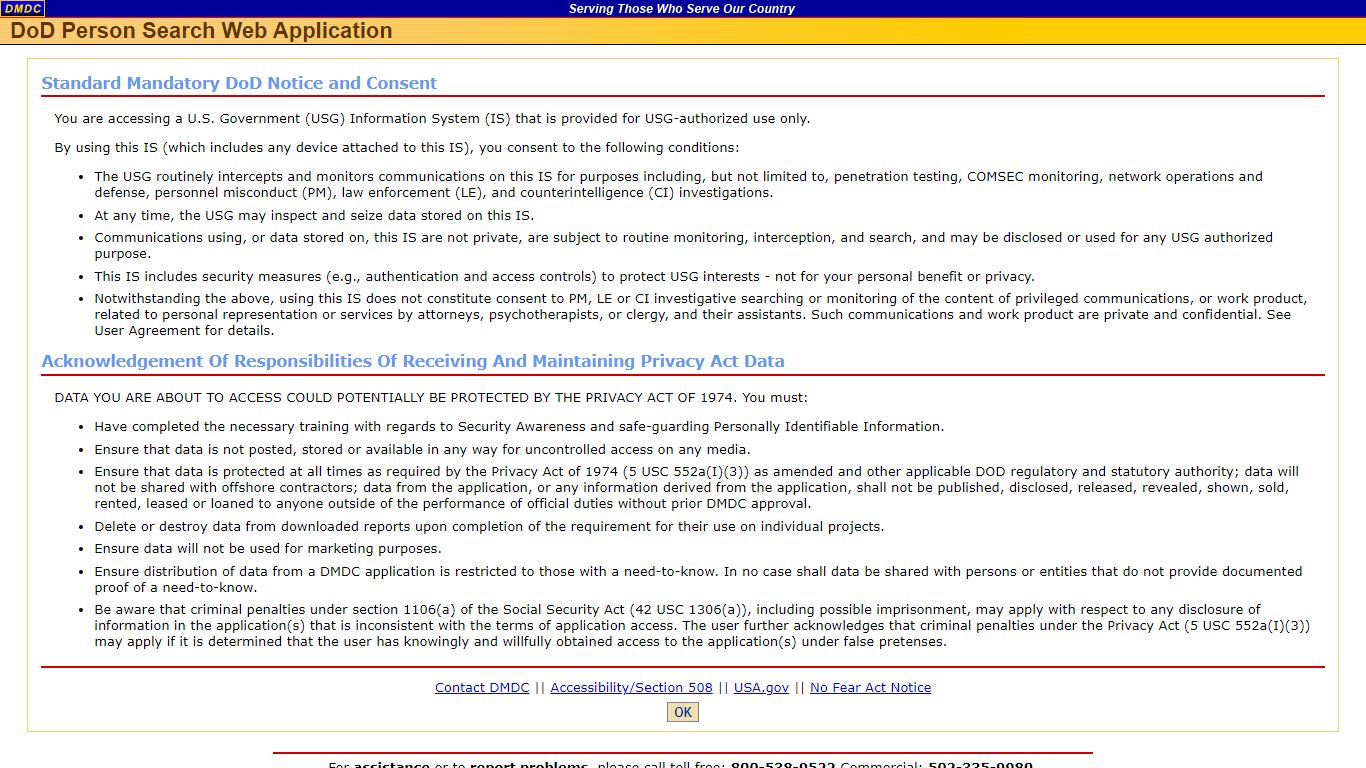Click the DMDC logo icon
The width and height of the screenshot is (1366, 768).
point(22,8)
